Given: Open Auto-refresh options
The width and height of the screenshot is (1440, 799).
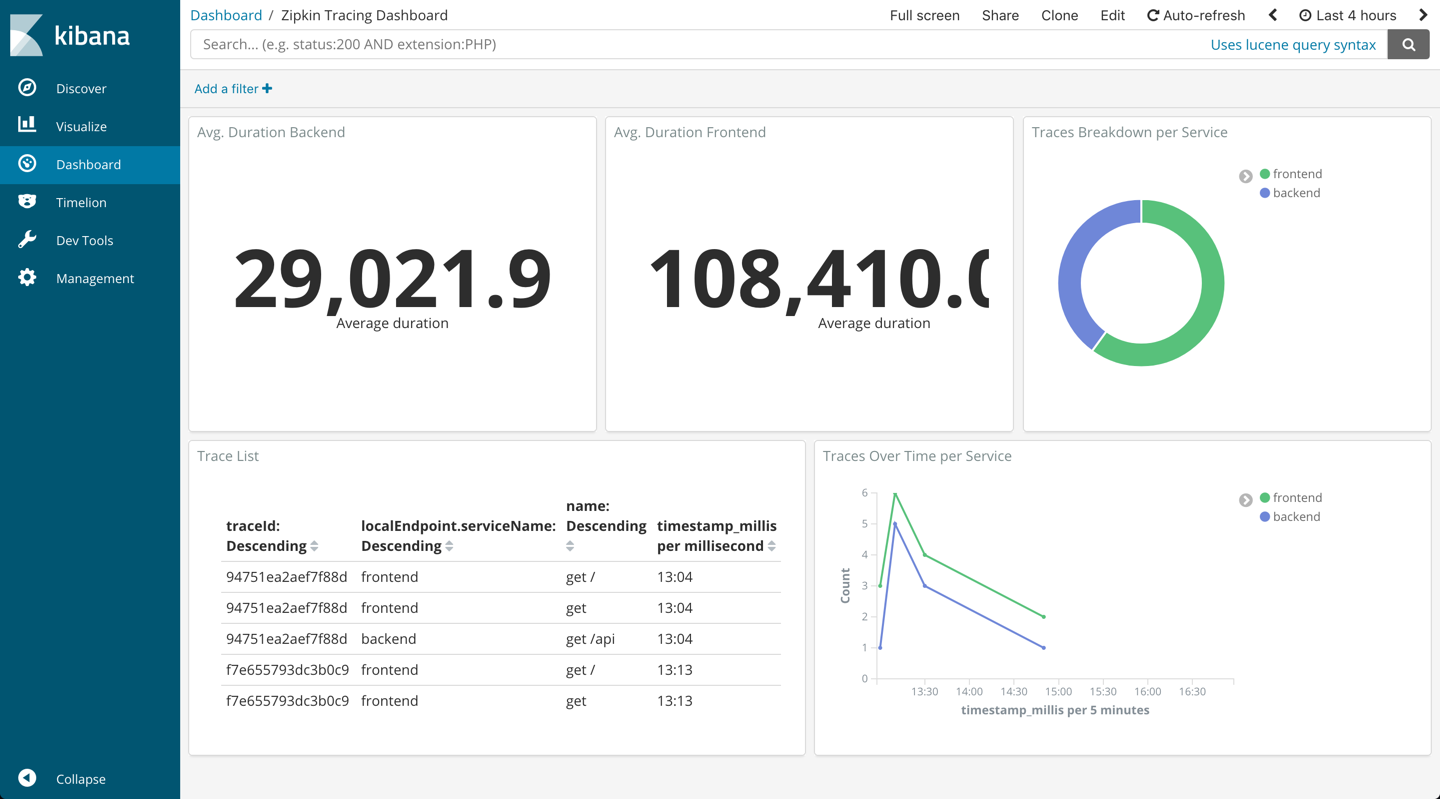Looking at the screenshot, I should (1196, 15).
